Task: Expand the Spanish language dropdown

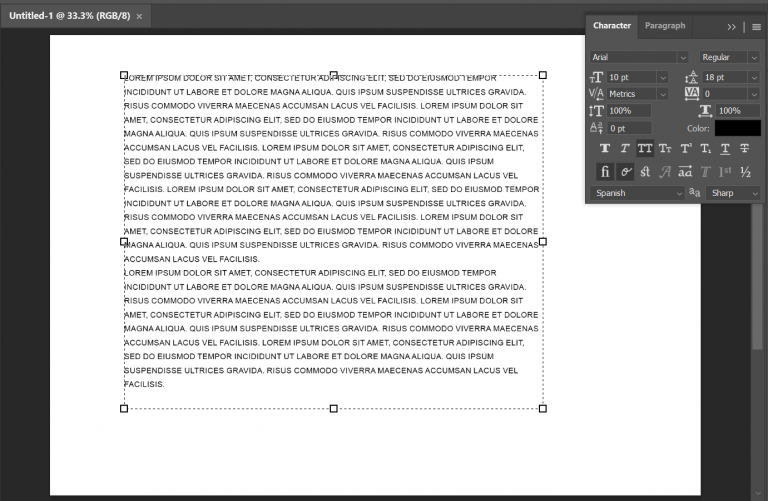Action: [637, 193]
